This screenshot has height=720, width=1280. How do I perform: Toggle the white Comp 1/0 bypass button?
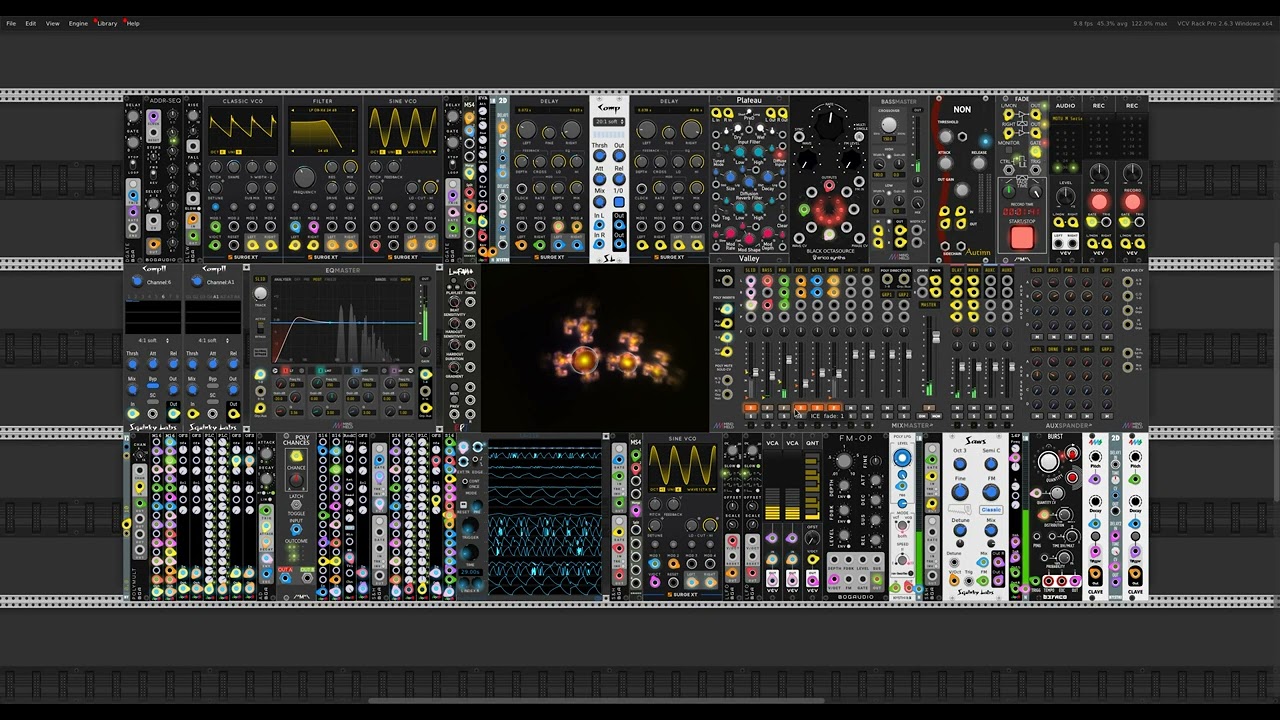pyautogui.click(x=619, y=202)
